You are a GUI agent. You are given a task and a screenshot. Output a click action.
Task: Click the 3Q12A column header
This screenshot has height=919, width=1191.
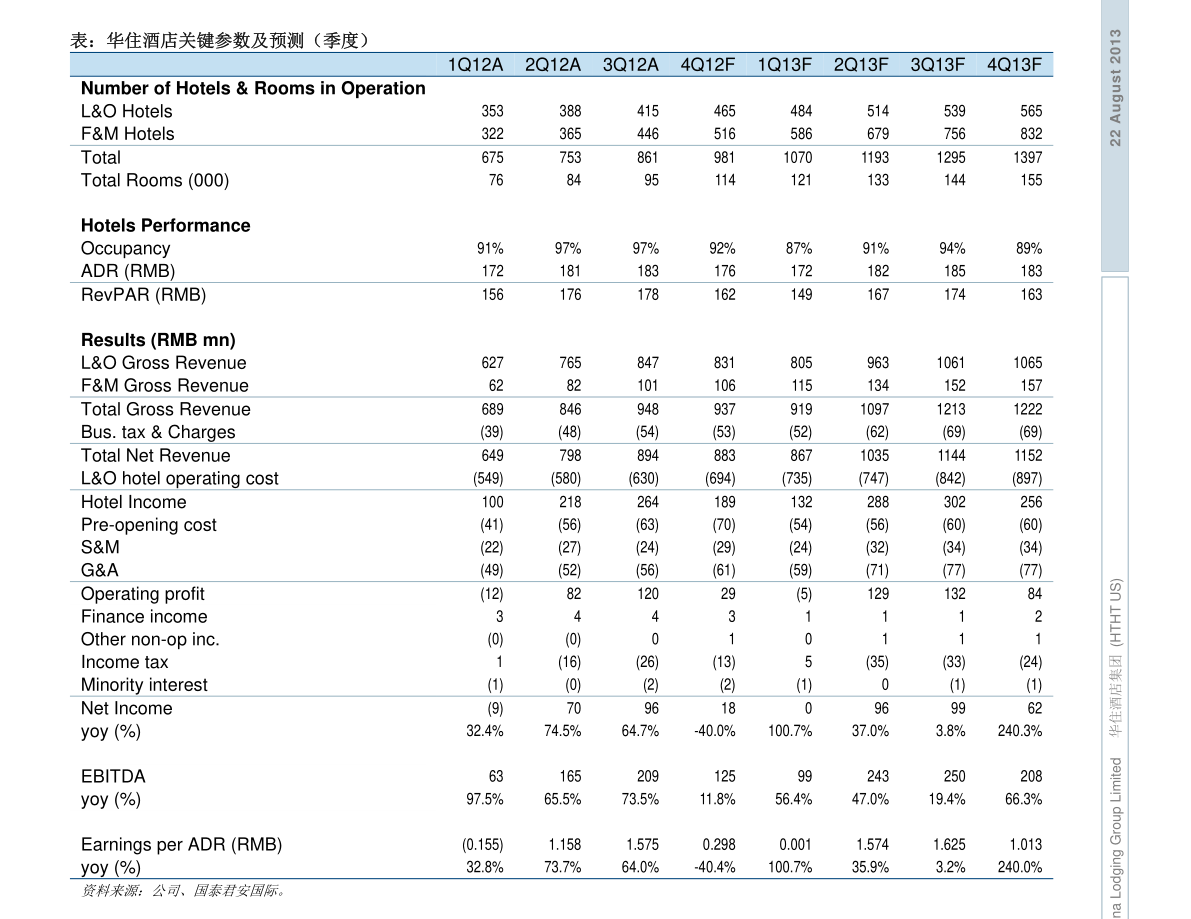coord(630,65)
